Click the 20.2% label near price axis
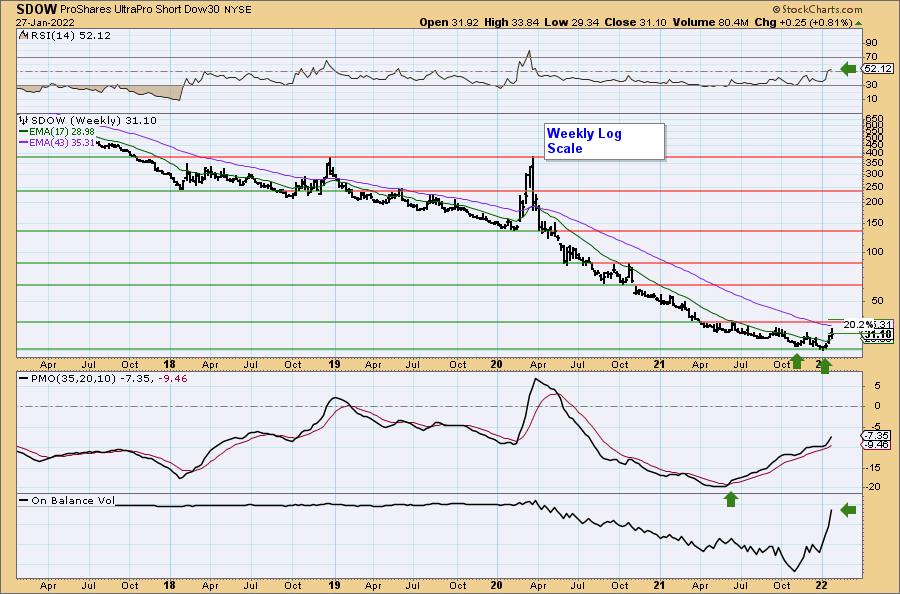The height and width of the screenshot is (594, 900). (859, 324)
